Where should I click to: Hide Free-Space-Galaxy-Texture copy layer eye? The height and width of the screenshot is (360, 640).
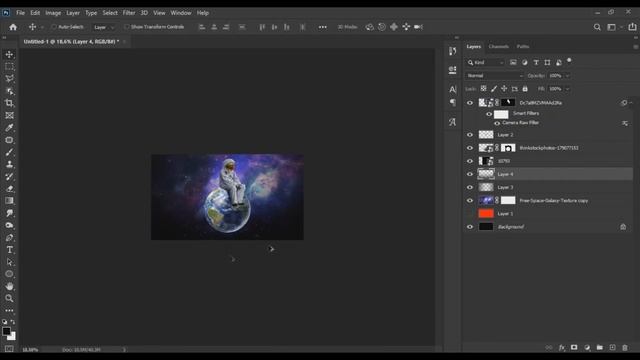coord(470,200)
